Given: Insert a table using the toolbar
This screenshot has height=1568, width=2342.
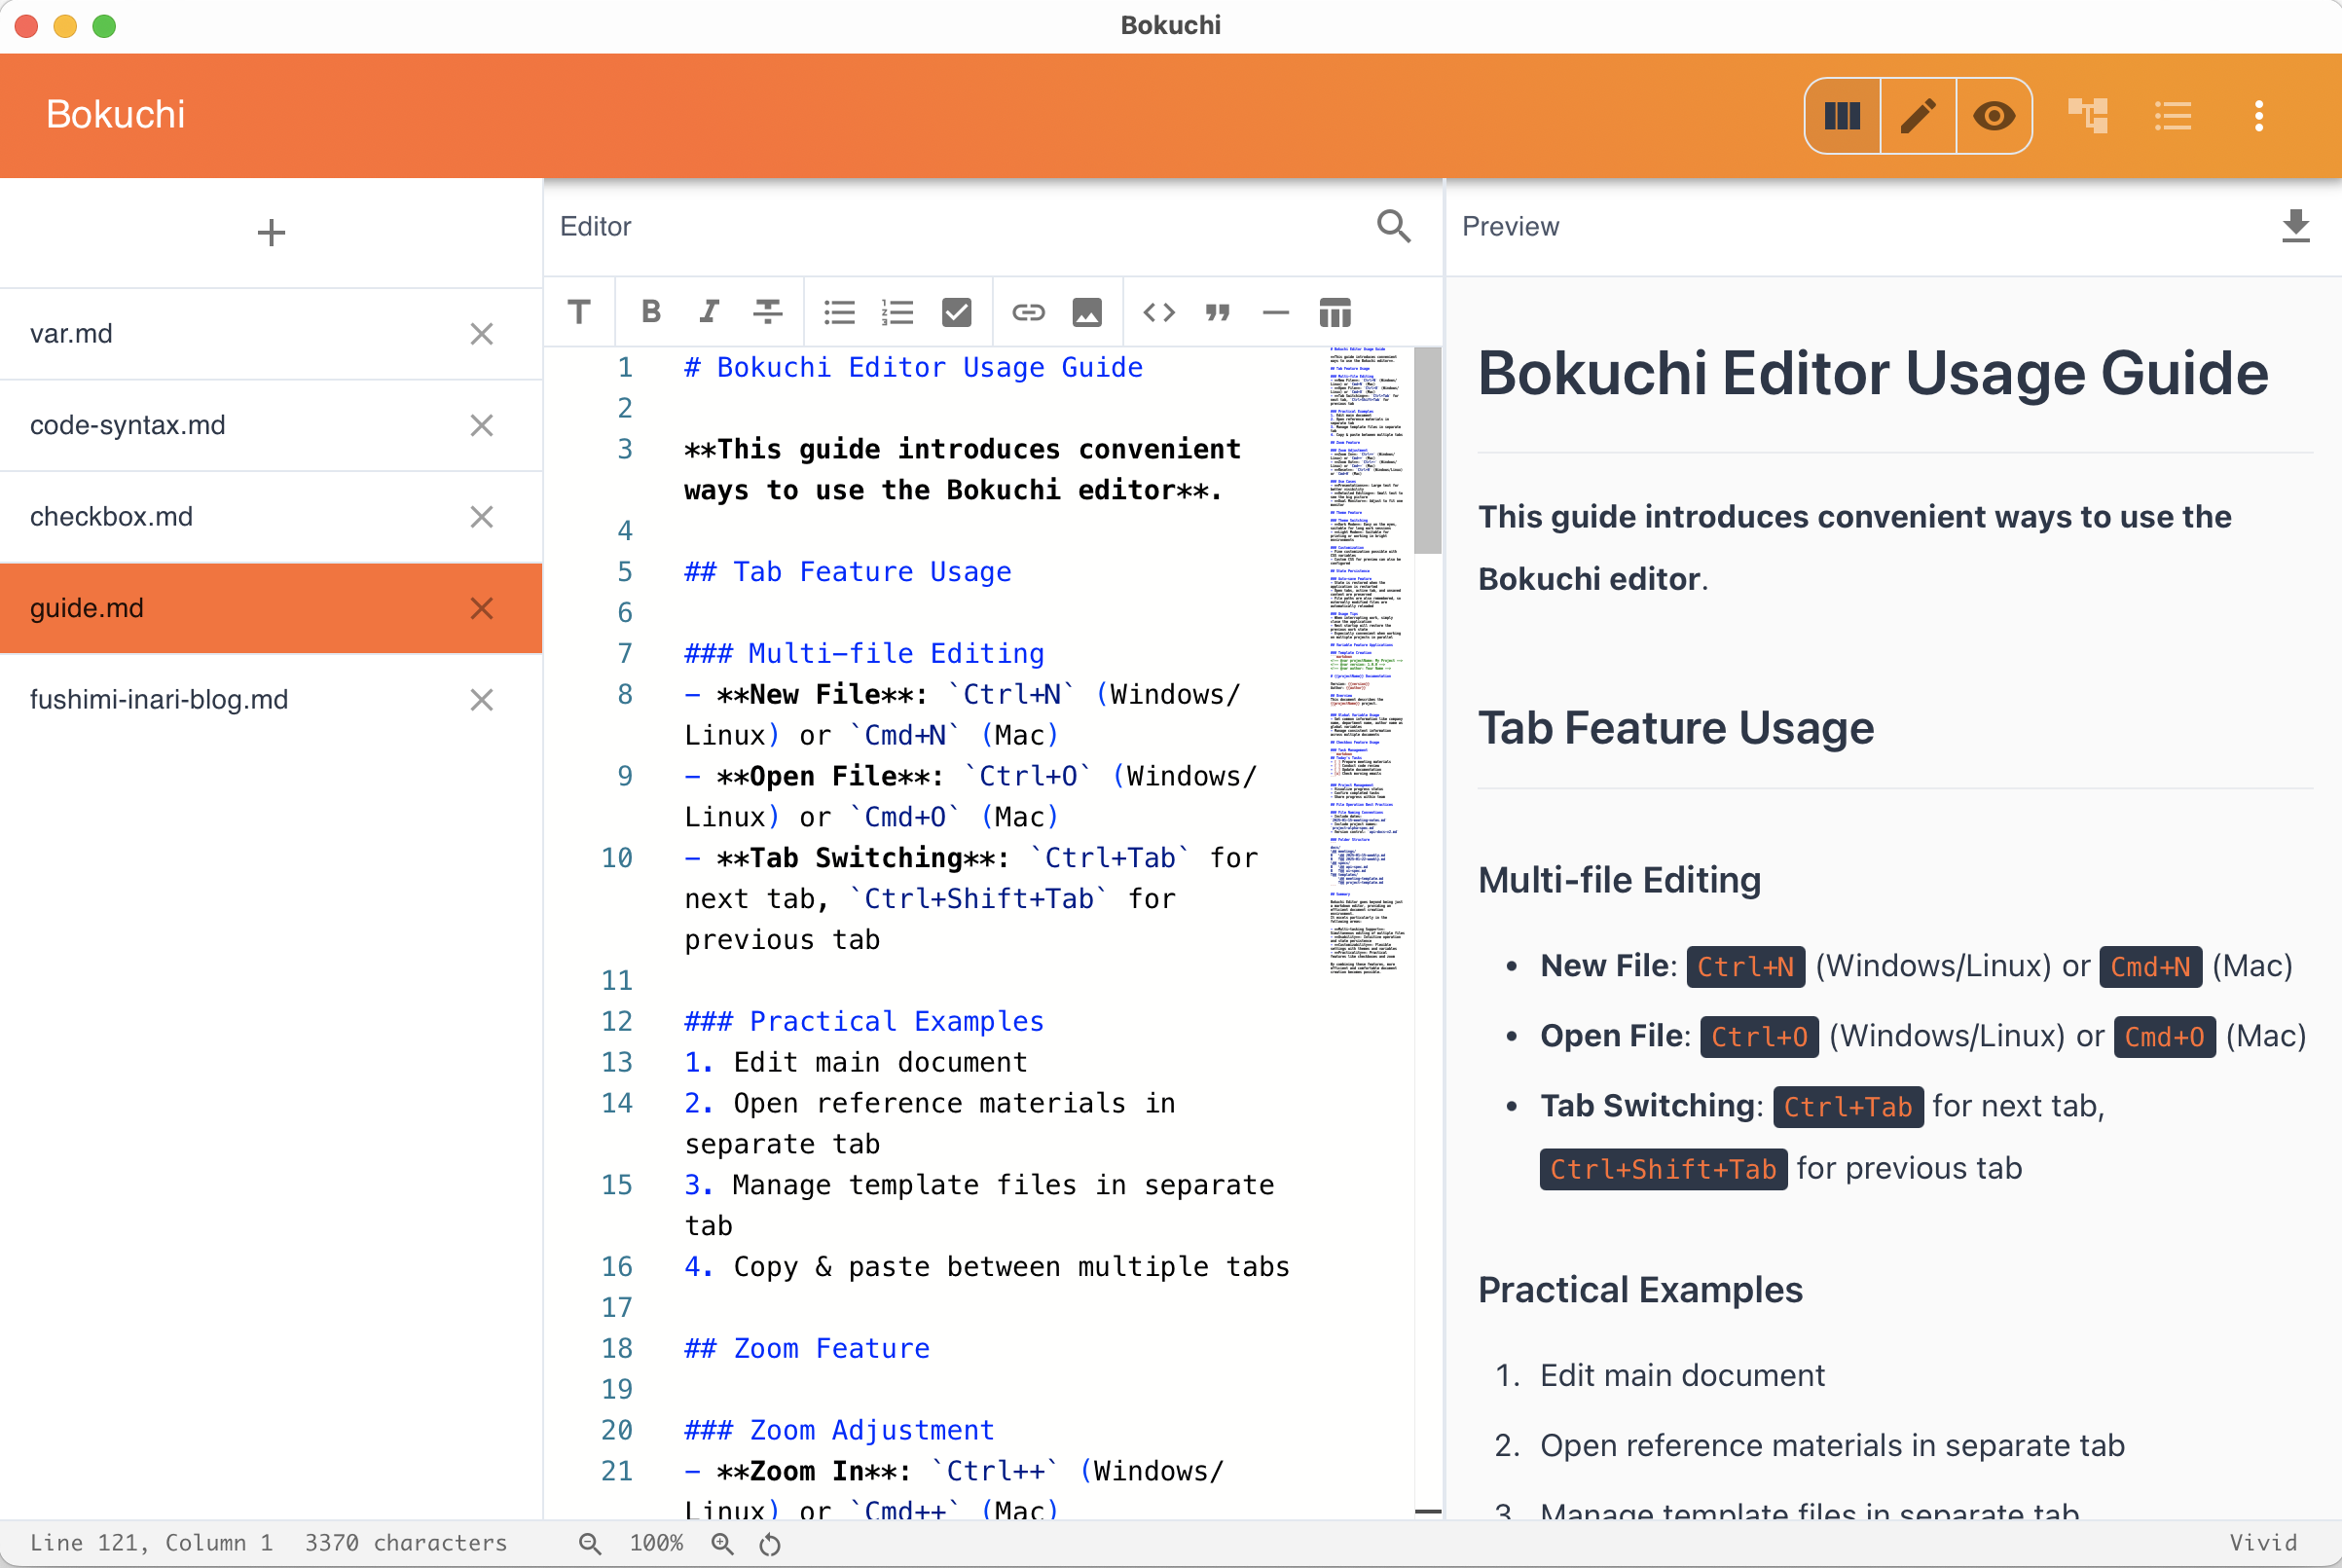Looking at the screenshot, I should click(1335, 312).
